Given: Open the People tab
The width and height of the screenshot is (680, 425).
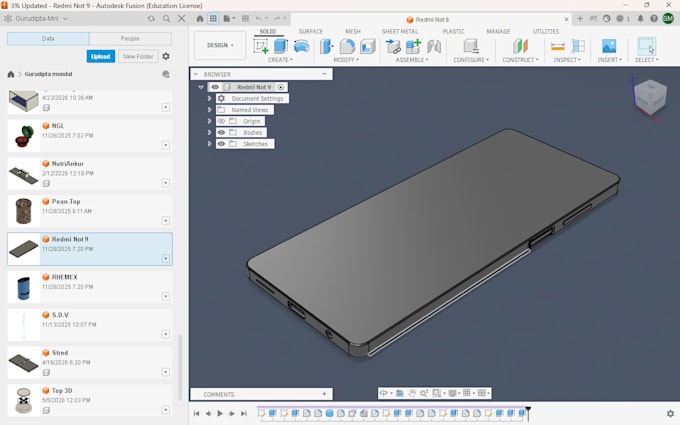Looking at the screenshot, I should (x=130, y=39).
